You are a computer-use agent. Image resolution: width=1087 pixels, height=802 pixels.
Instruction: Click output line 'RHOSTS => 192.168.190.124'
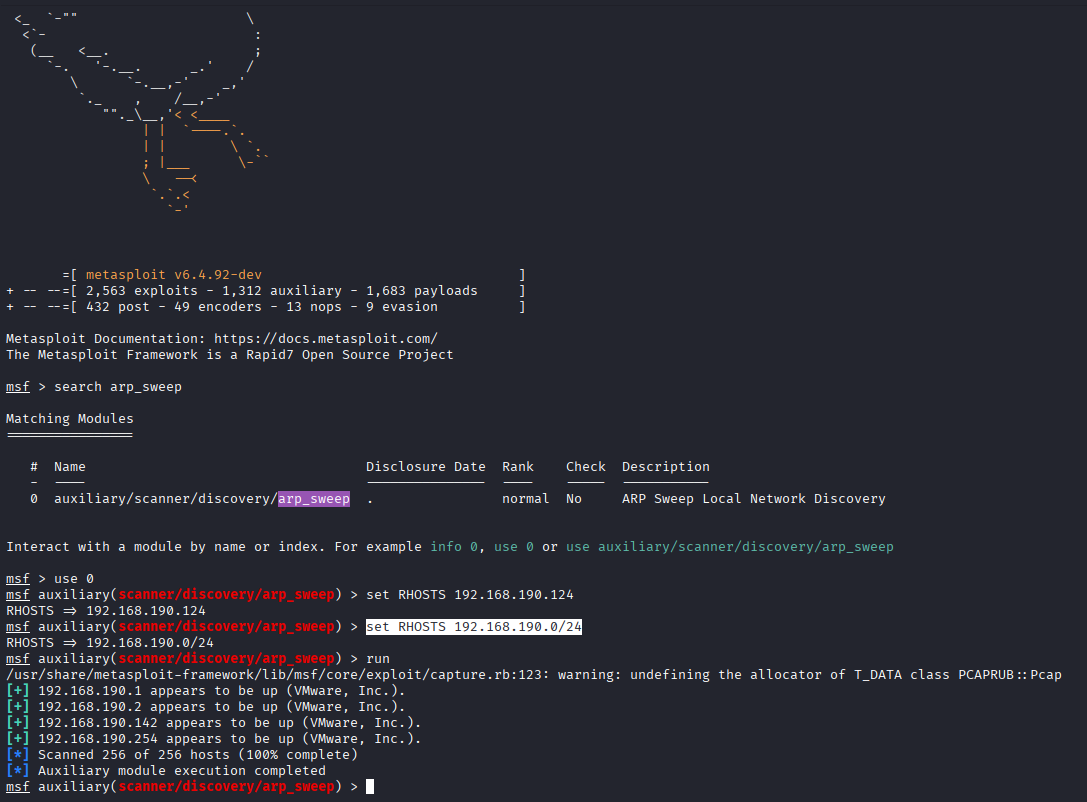tap(106, 611)
